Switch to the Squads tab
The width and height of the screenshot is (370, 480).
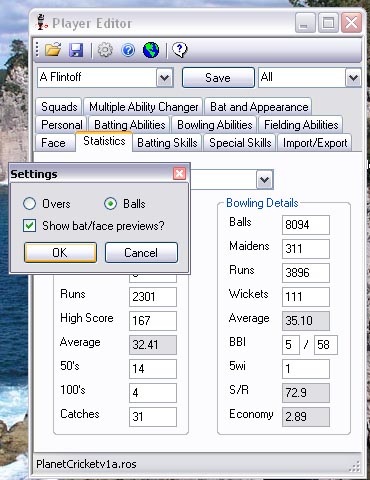coord(59,107)
